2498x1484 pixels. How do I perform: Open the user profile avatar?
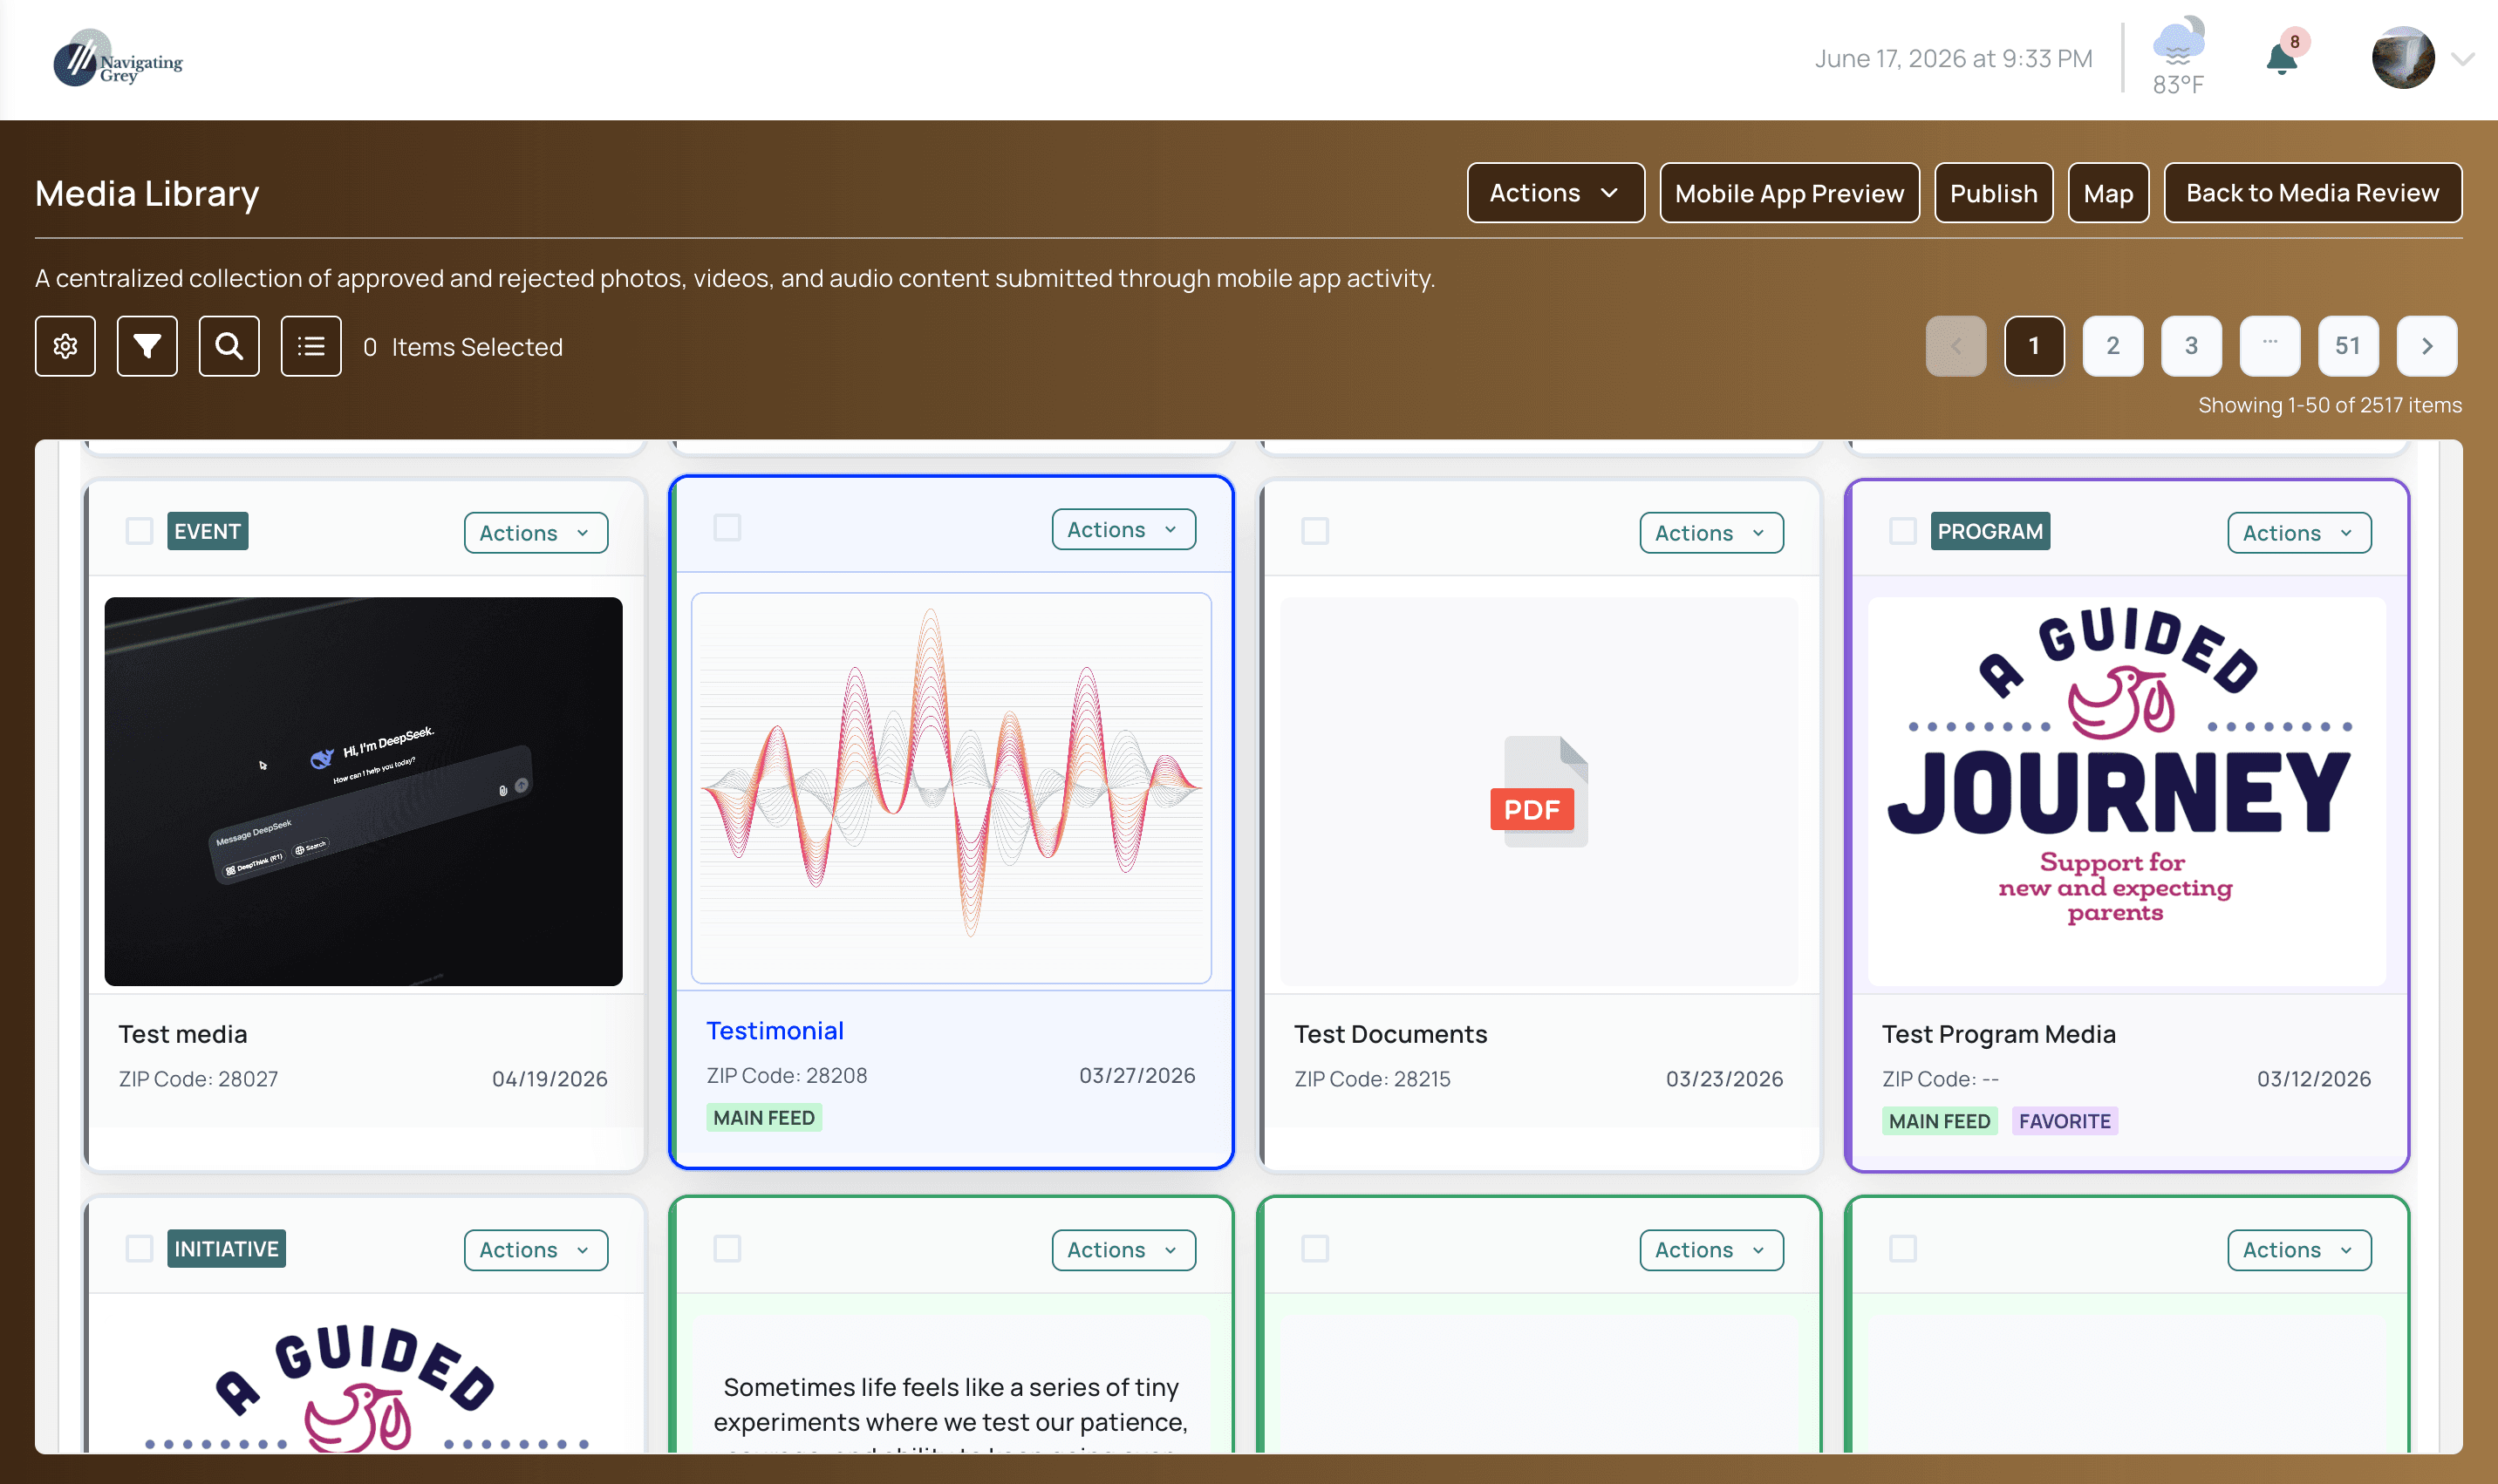tap(2403, 58)
